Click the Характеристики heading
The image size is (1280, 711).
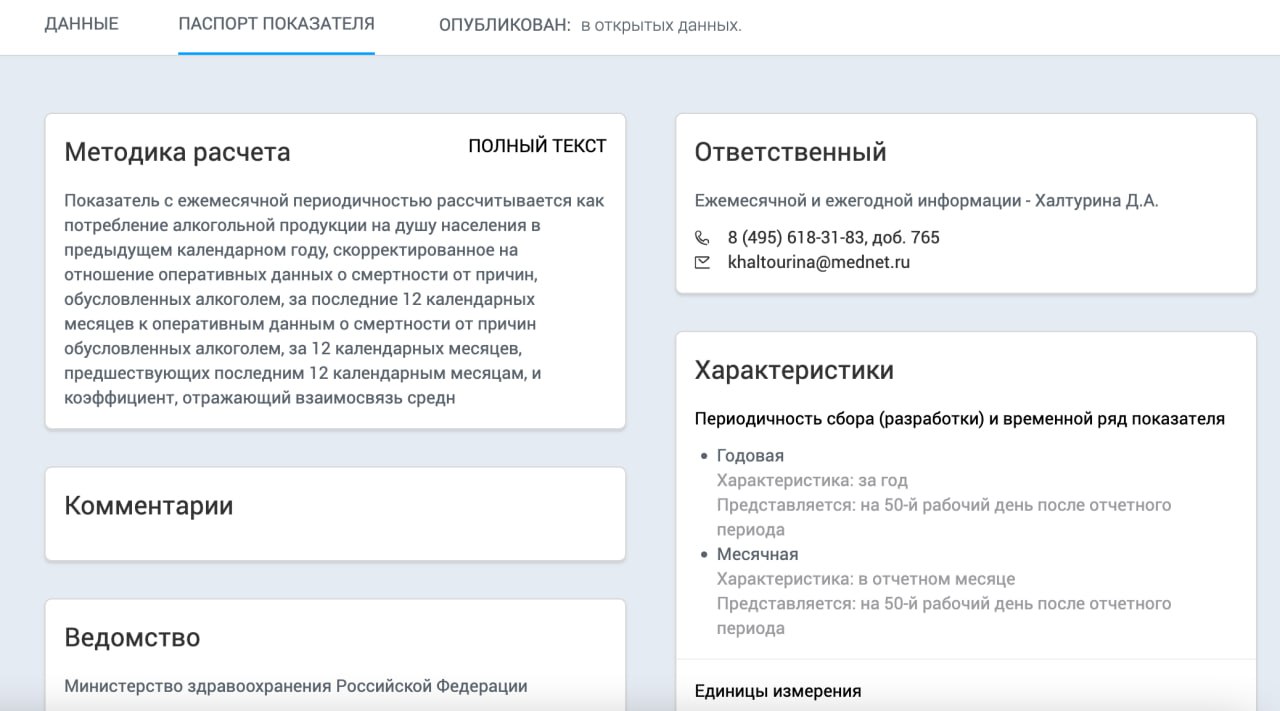pyautogui.click(x=794, y=371)
